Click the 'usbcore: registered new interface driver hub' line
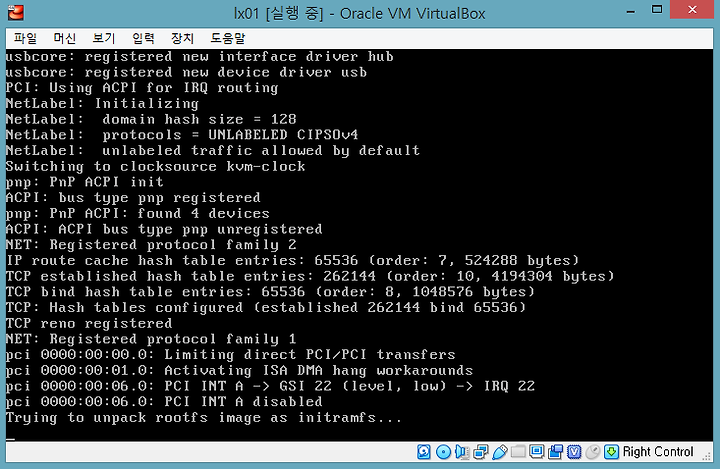 point(199,57)
